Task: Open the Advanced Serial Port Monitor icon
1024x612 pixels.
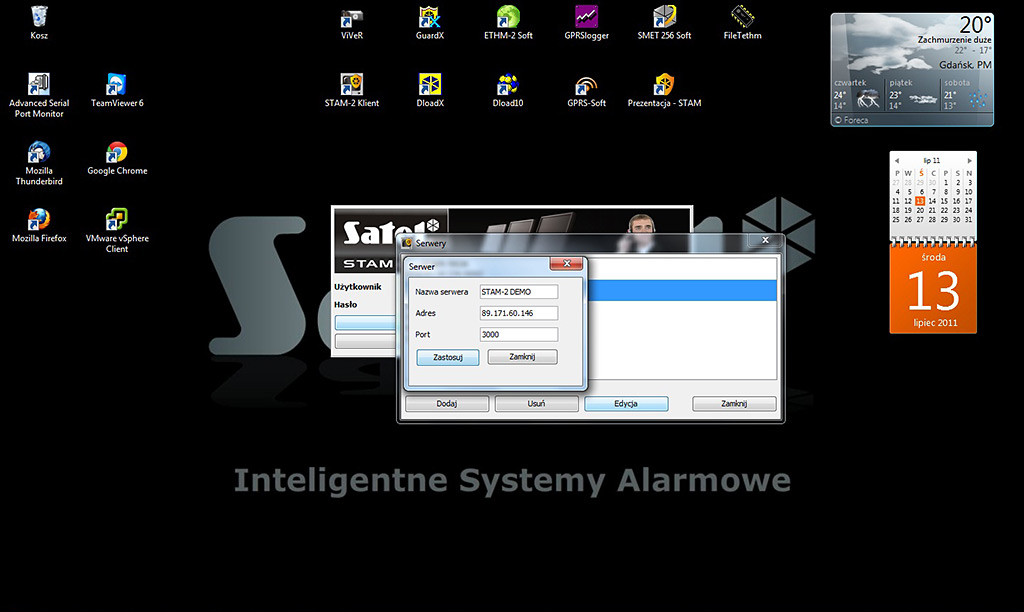Action: (39, 86)
